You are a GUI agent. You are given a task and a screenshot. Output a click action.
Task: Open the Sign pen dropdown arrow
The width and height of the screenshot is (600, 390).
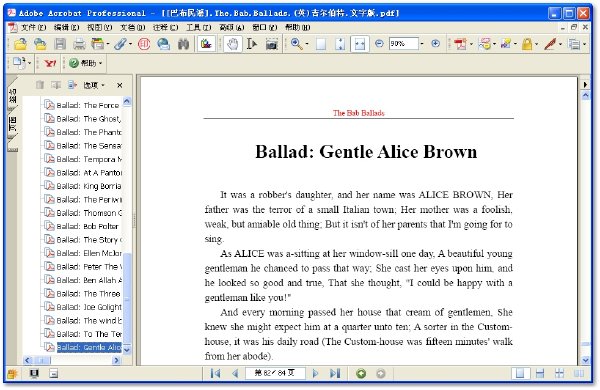561,44
